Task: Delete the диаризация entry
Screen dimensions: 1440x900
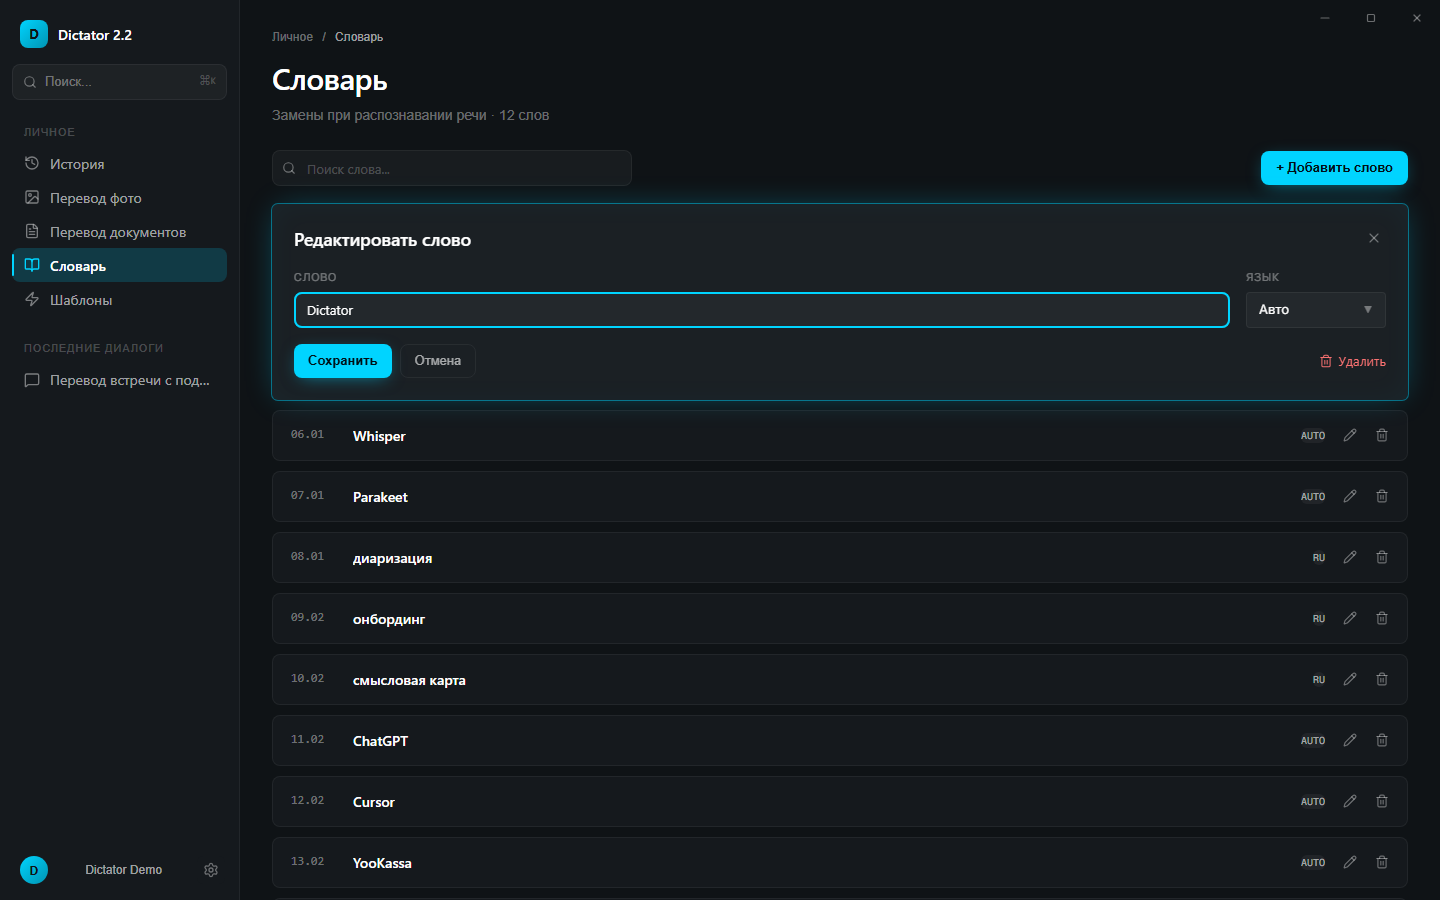Action: [1382, 557]
